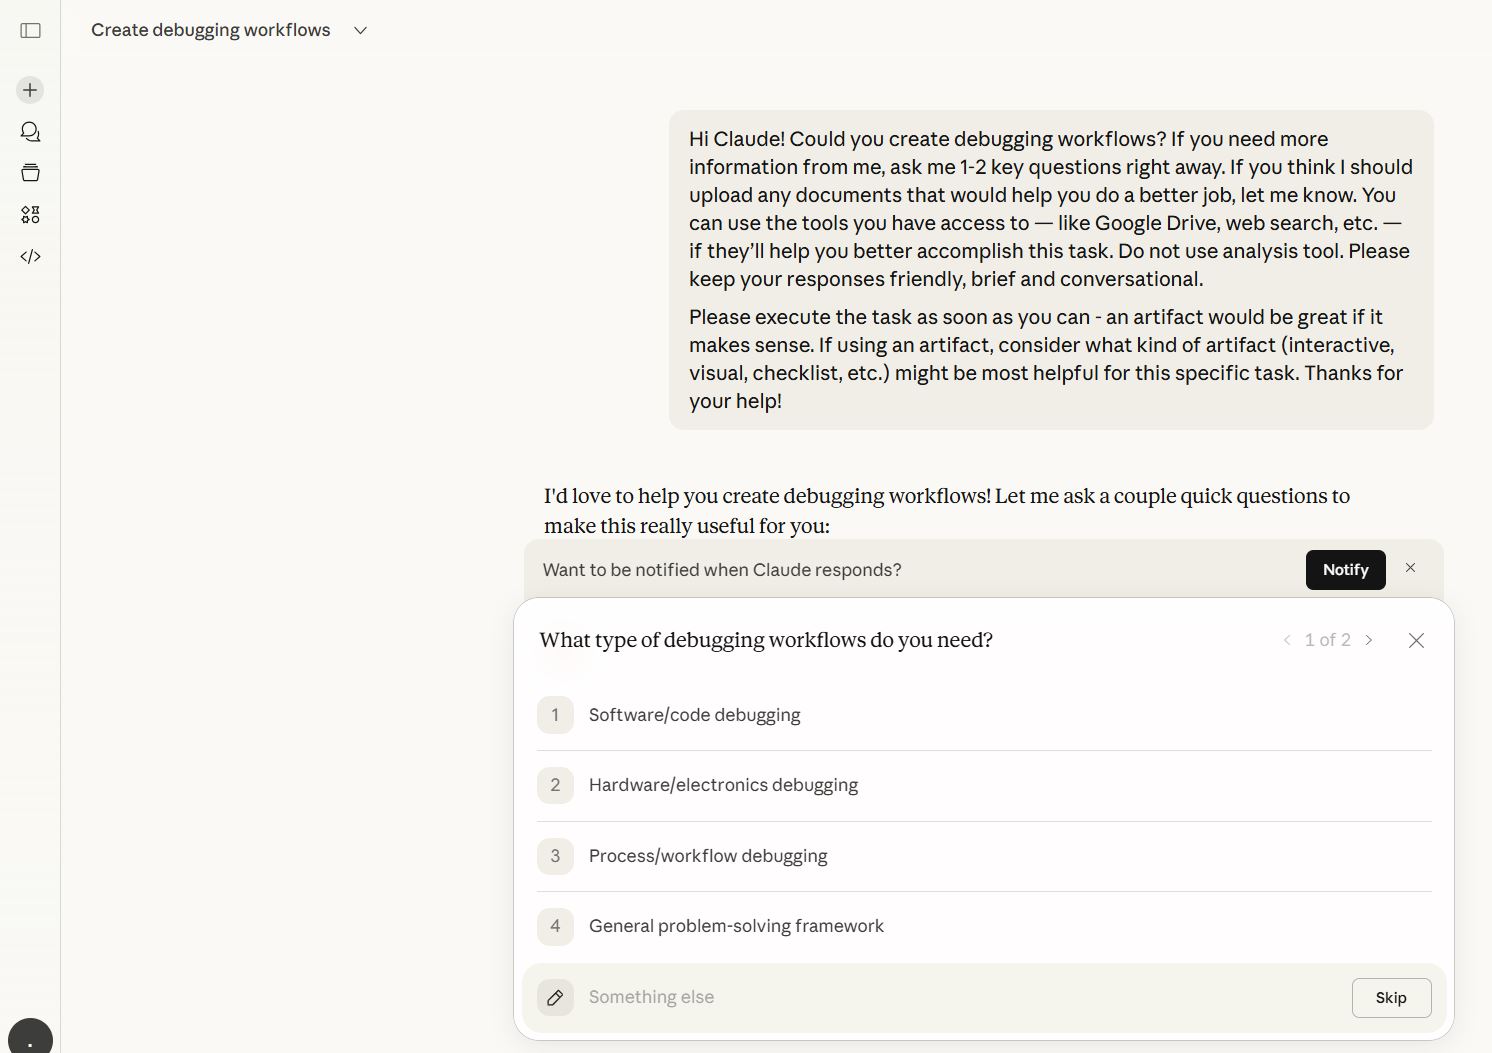Image resolution: width=1492 pixels, height=1053 pixels.
Task: Start a new chat with plus icon
Action: 30,90
